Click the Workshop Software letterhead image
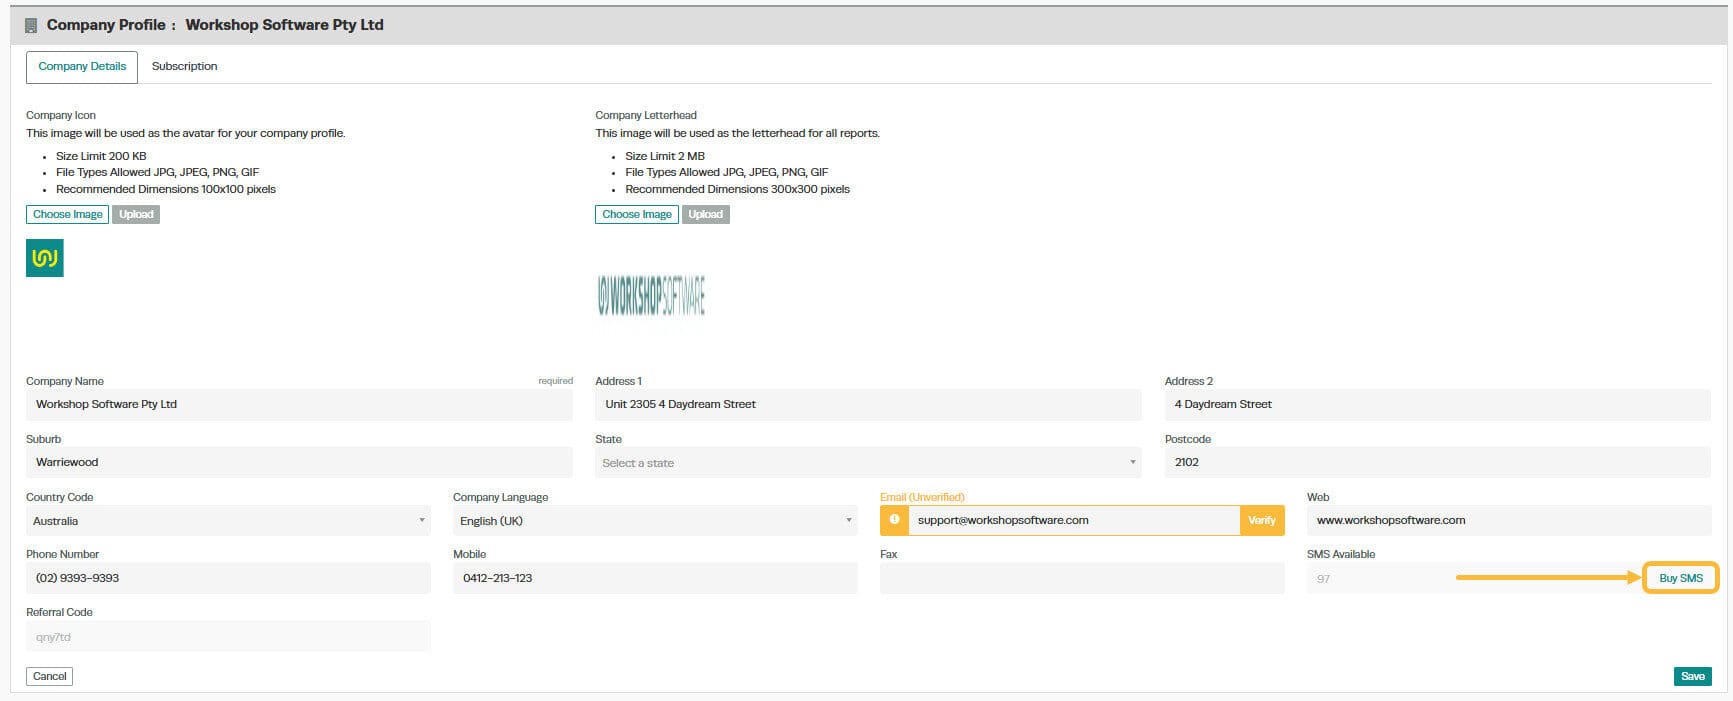The image size is (1733, 701). (651, 296)
